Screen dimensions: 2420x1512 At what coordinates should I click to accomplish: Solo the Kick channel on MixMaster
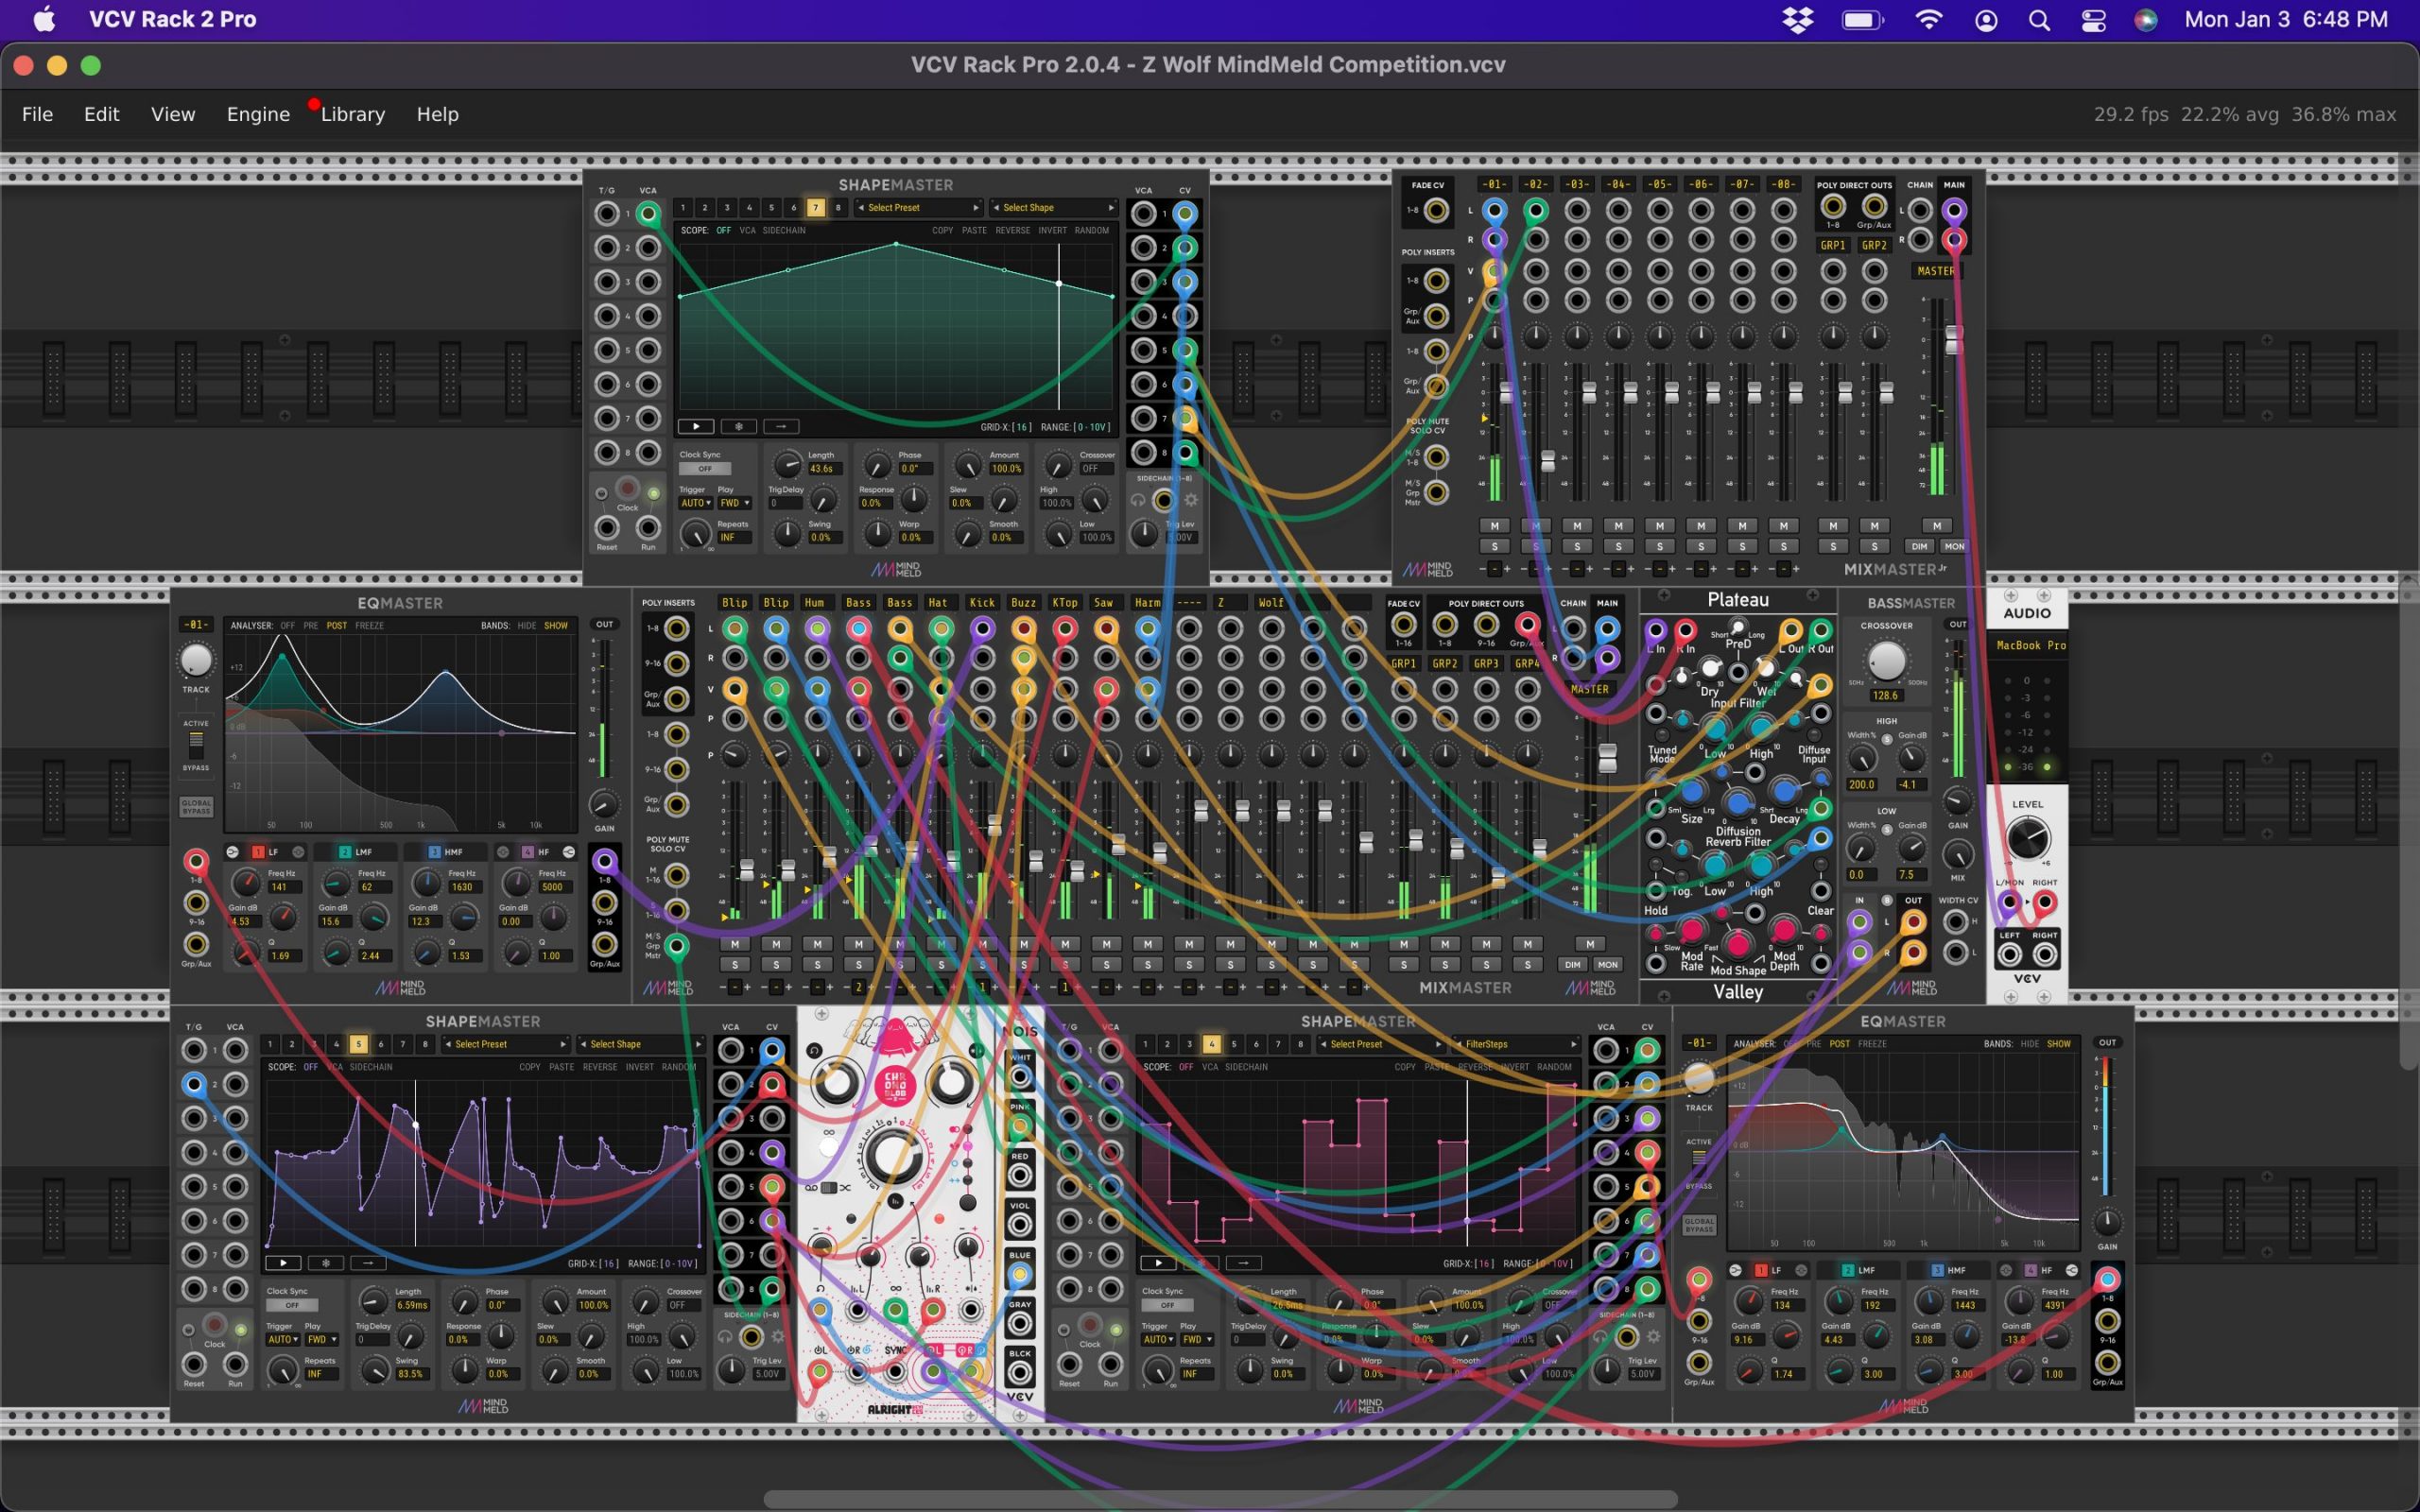point(982,965)
